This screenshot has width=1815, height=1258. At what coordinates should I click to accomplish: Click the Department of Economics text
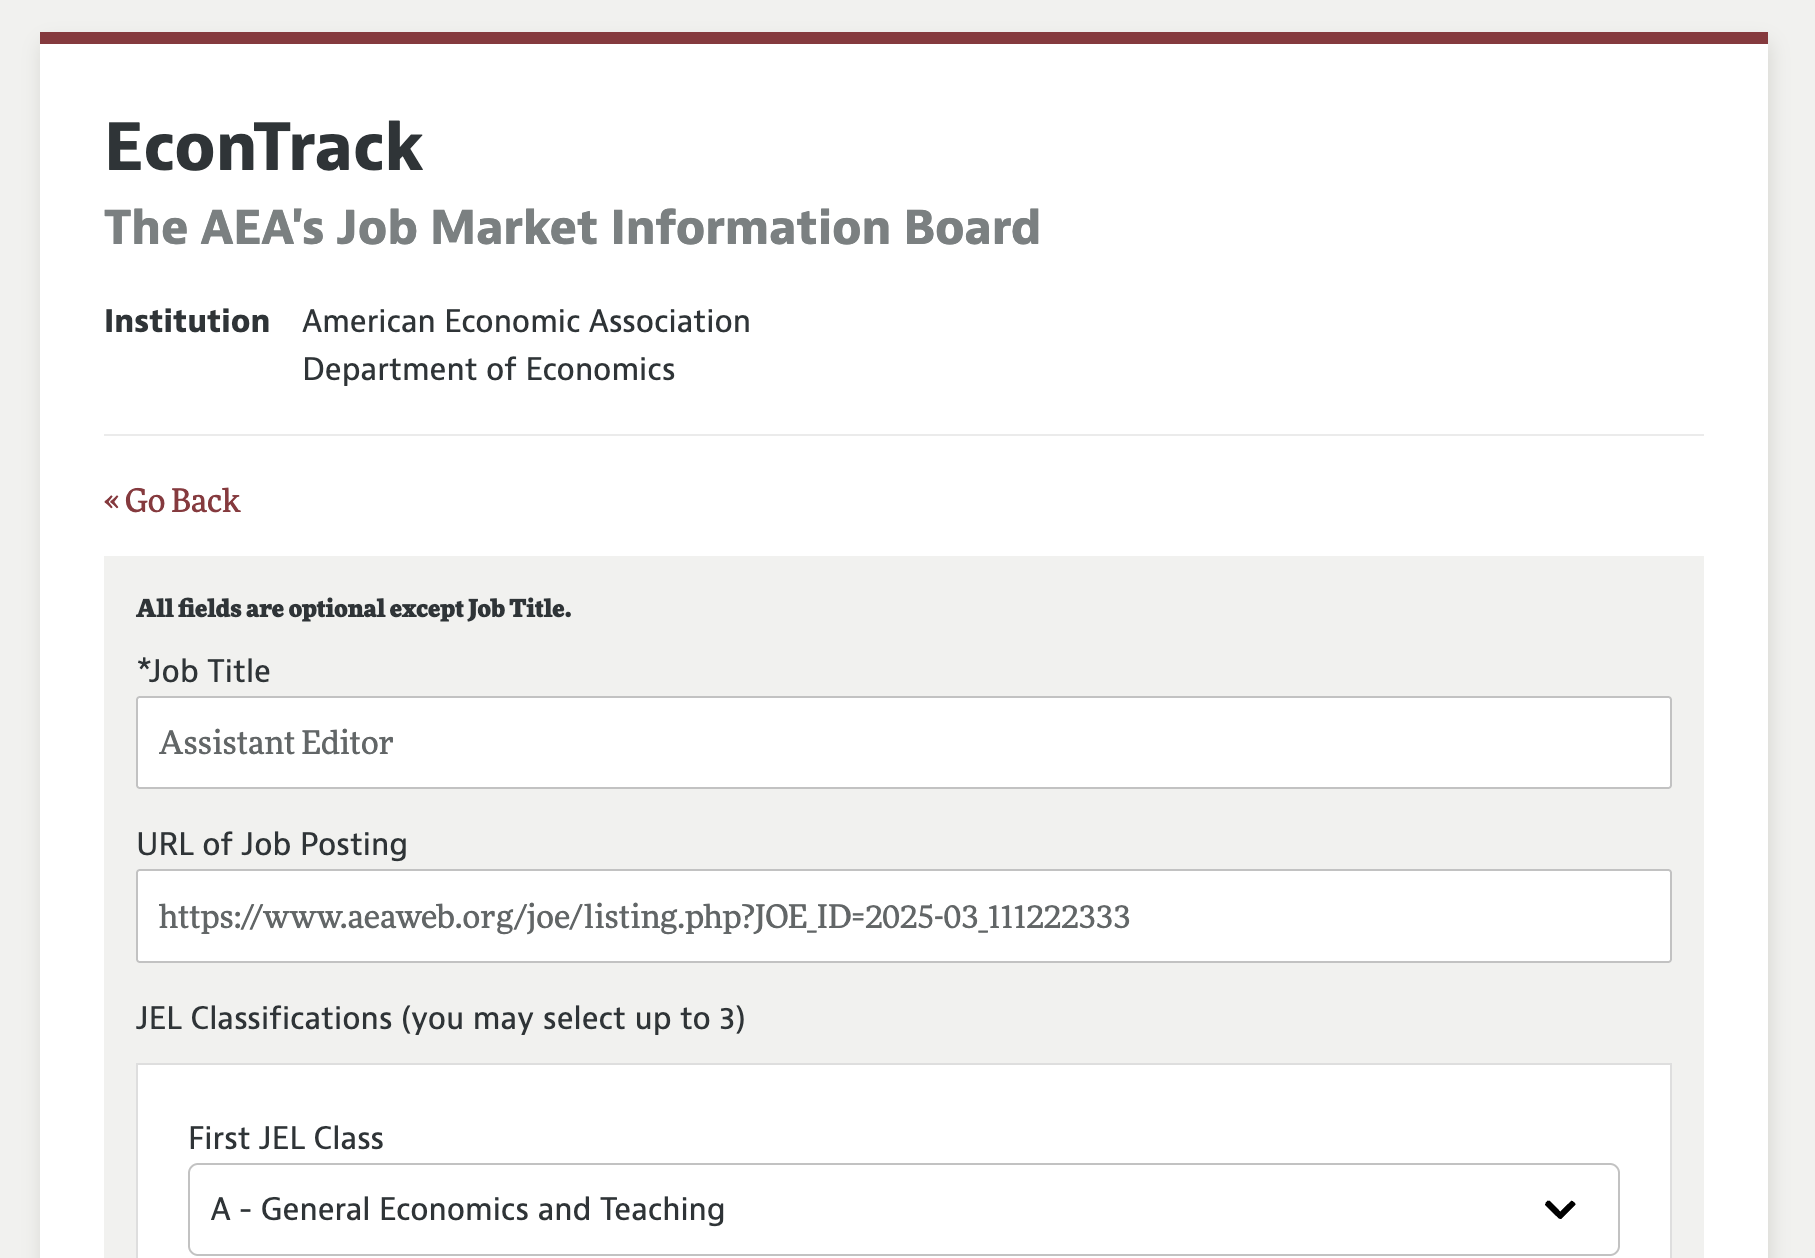coord(488,370)
